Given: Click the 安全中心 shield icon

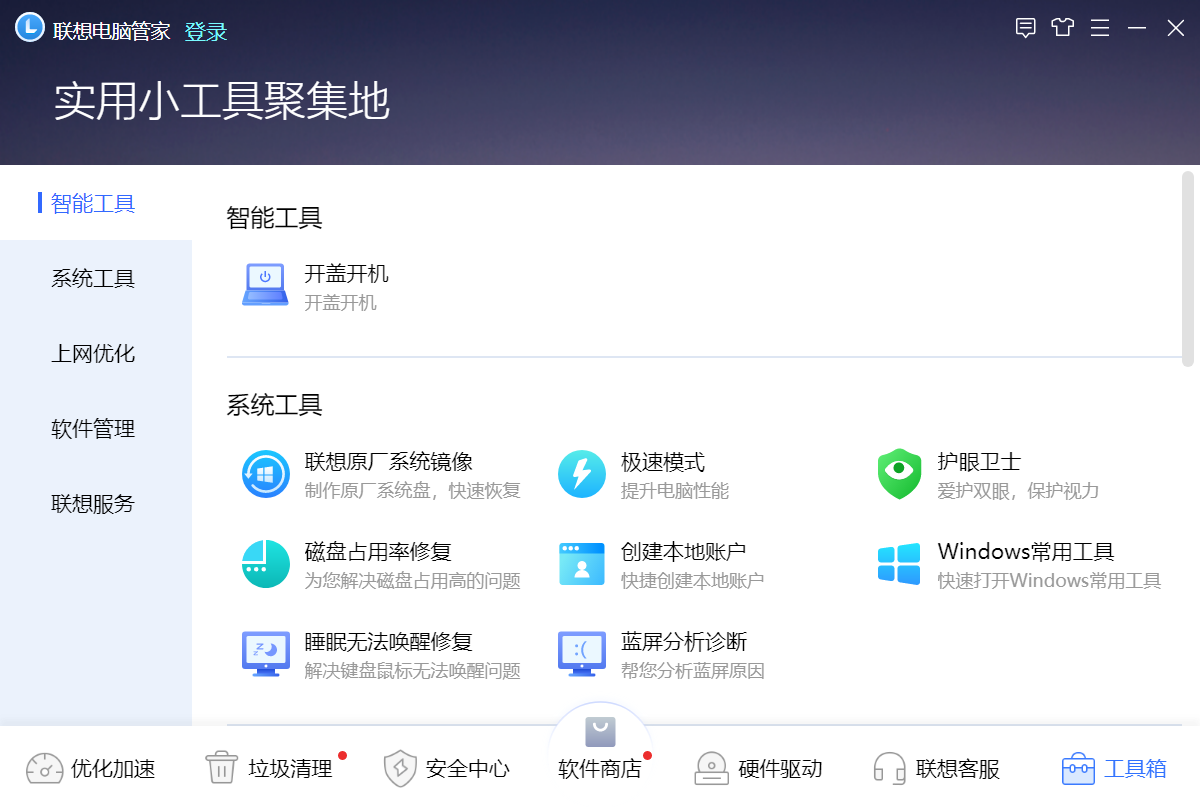Looking at the screenshot, I should pos(400,768).
